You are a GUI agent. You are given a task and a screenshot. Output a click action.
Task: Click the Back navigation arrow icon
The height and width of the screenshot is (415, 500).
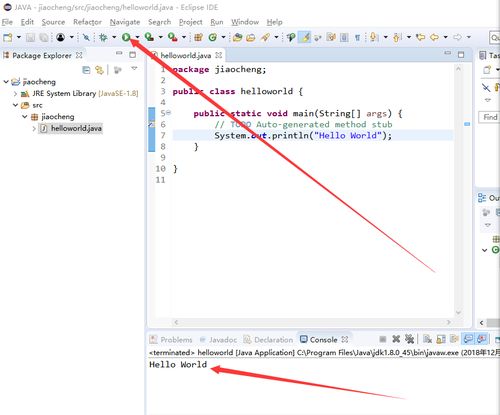point(434,37)
